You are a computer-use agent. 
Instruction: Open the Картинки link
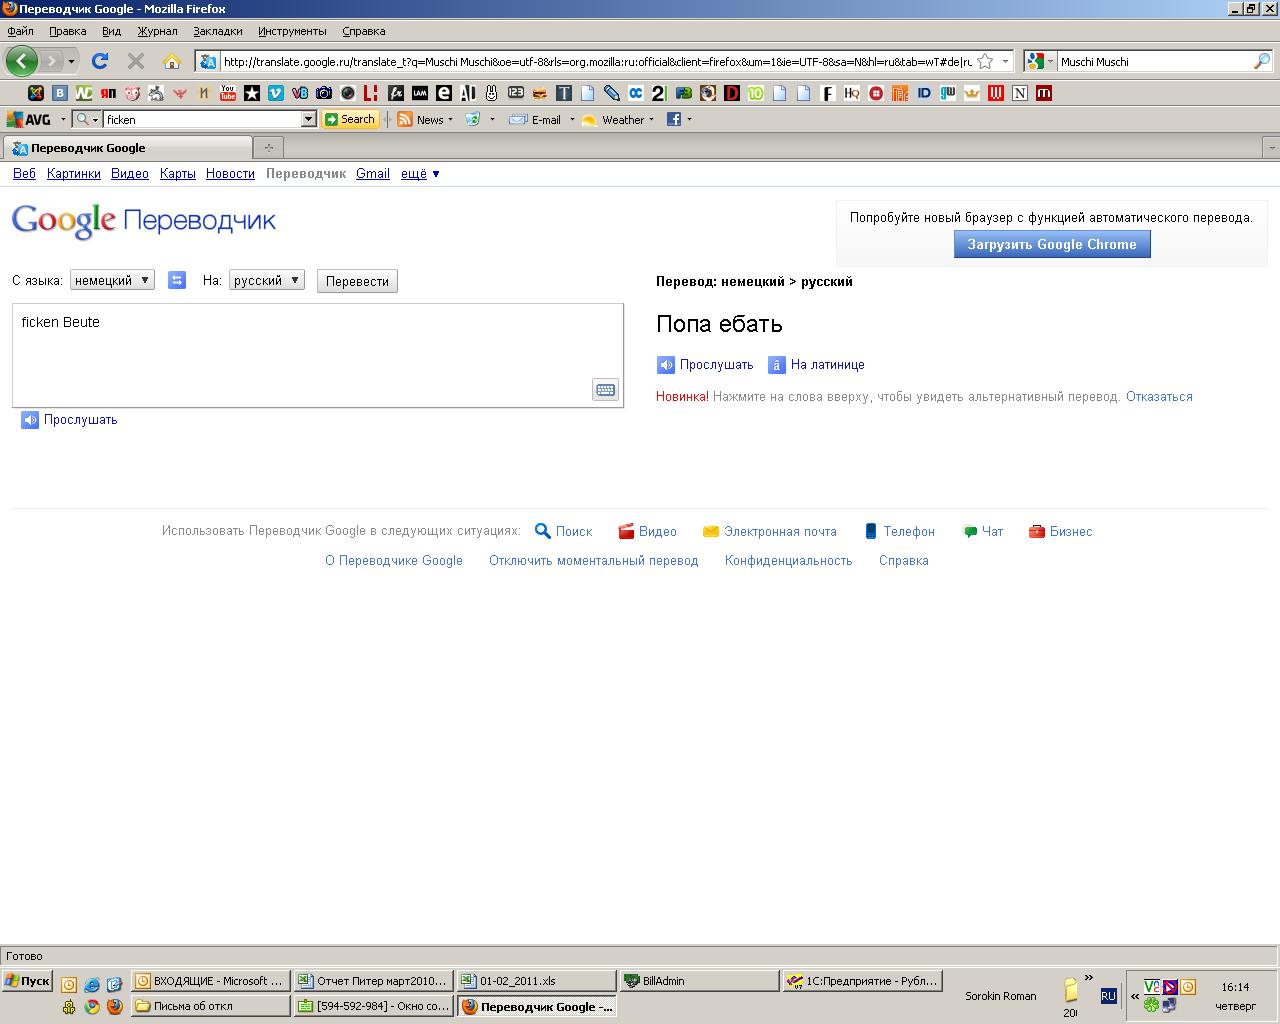click(x=74, y=174)
